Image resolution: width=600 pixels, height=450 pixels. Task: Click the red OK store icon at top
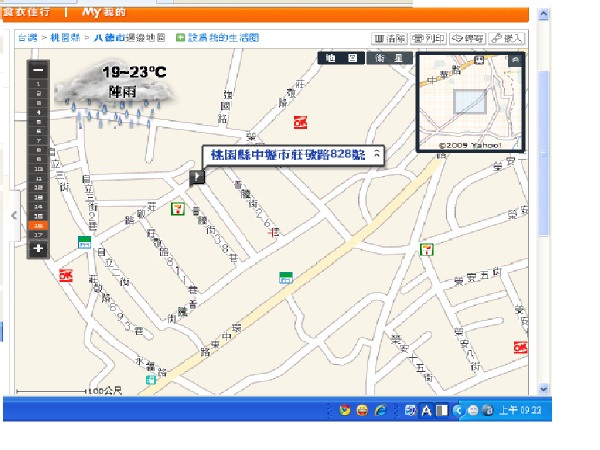pyautogui.click(x=300, y=122)
